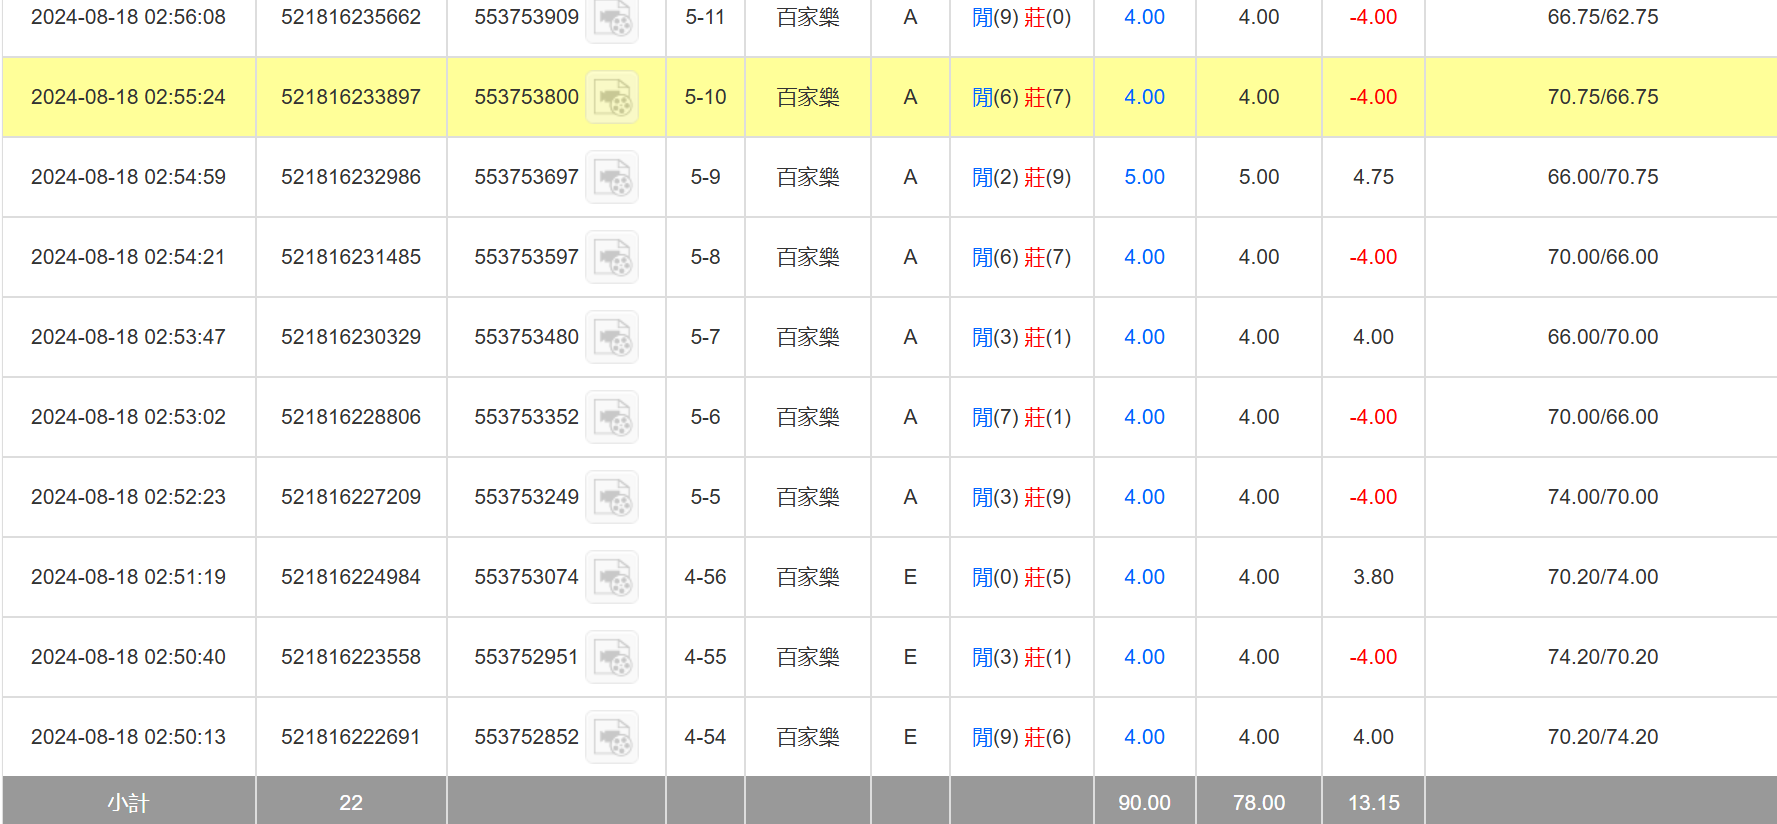Image resolution: width=1777 pixels, height=824 pixels.
Task: Select order number 521816232986
Action: (x=351, y=177)
